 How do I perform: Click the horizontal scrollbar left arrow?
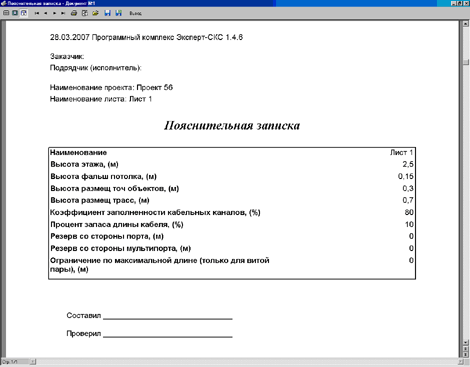pyautogui.click(x=33, y=362)
